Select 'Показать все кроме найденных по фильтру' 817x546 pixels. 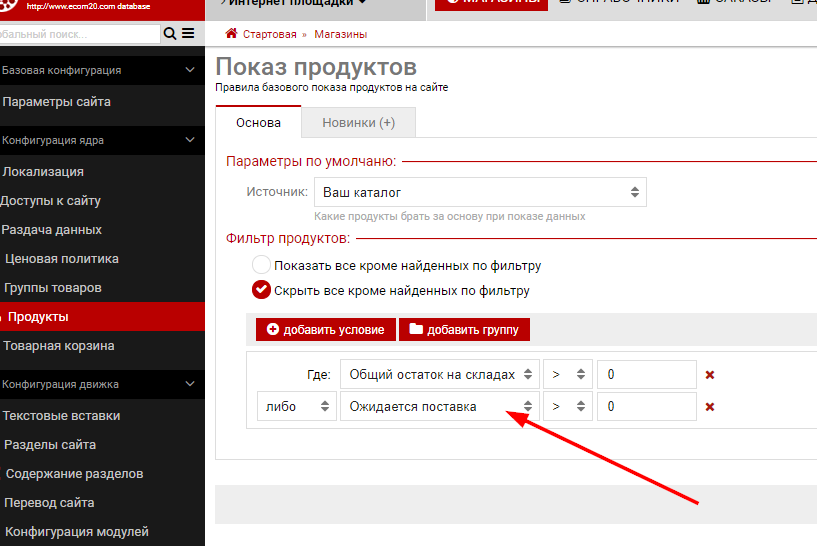(x=261, y=265)
